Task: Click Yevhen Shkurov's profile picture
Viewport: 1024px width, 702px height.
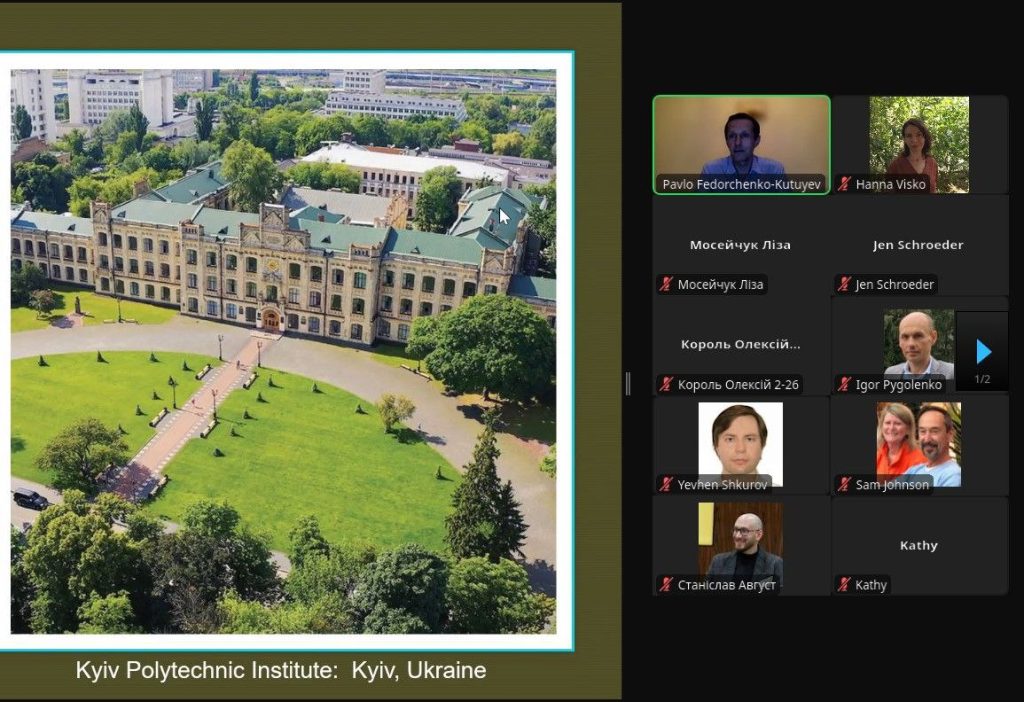Action: (740, 443)
